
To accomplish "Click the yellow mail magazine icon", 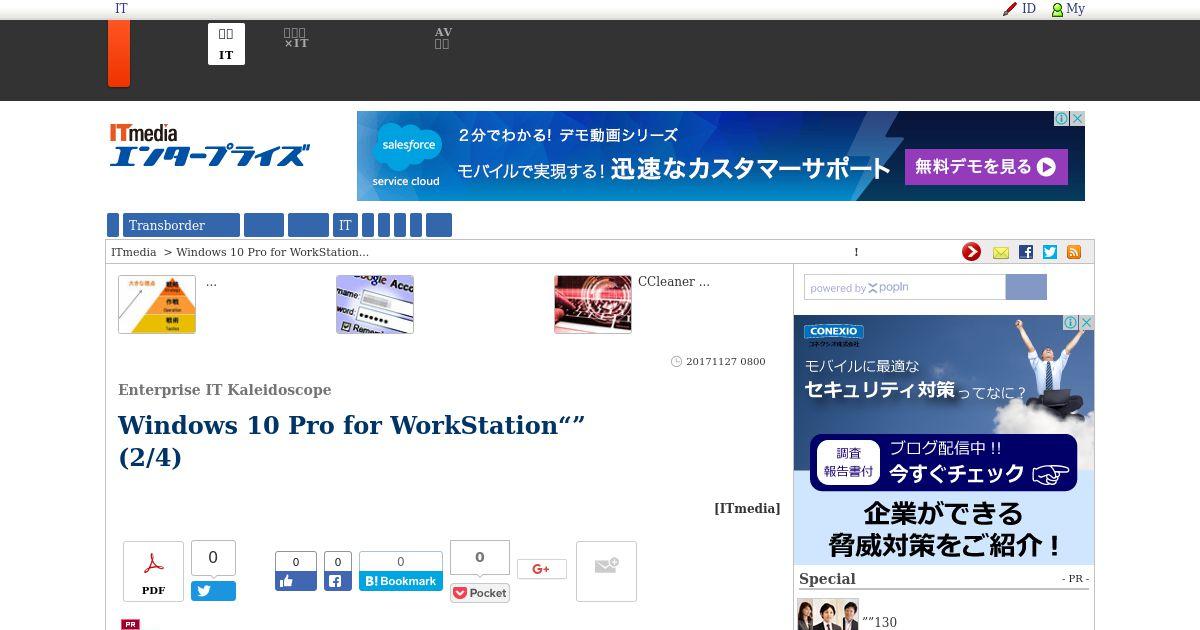I will click(x=1000, y=253).
